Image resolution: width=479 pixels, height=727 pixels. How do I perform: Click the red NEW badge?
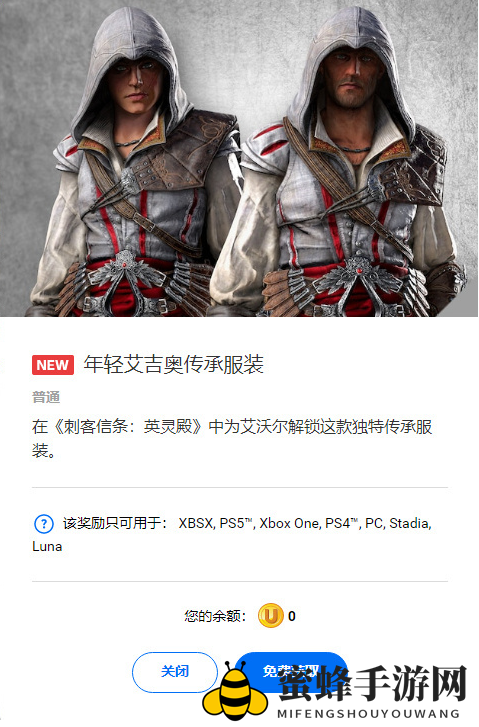click(x=53, y=365)
